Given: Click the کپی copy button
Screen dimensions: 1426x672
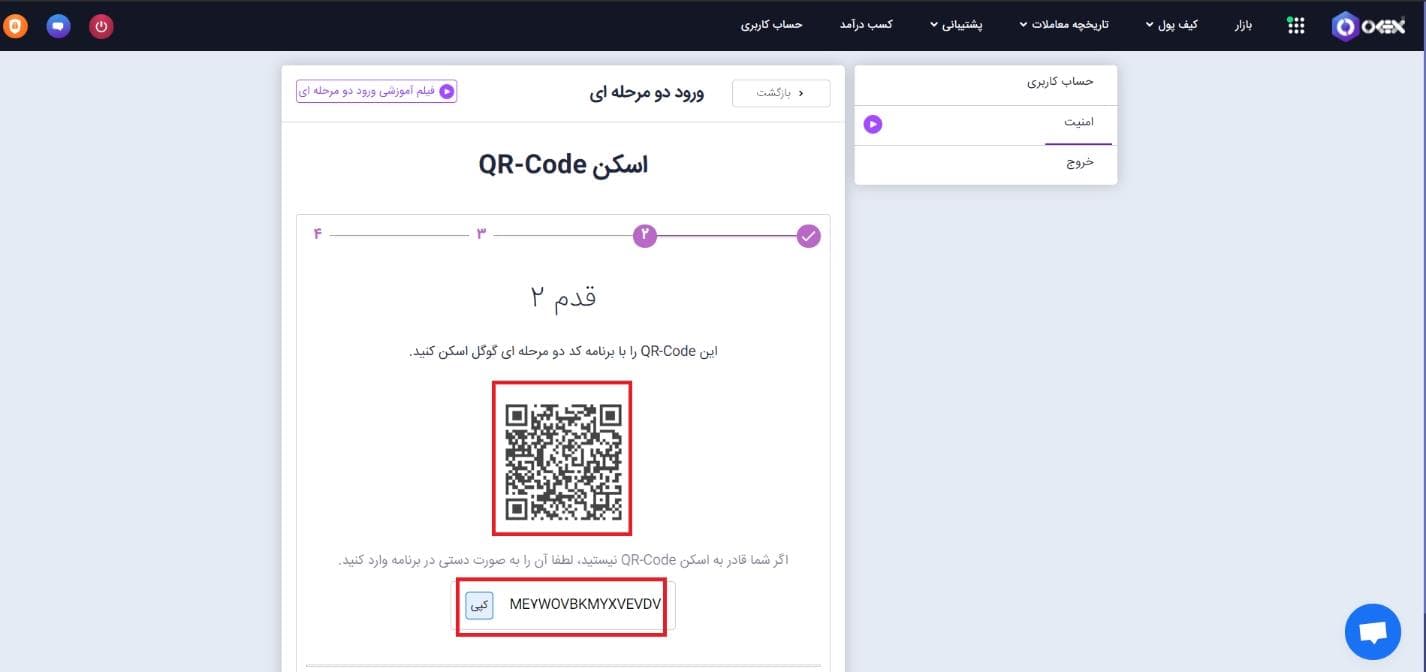Looking at the screenshot, I should click(x=479, y=605).
